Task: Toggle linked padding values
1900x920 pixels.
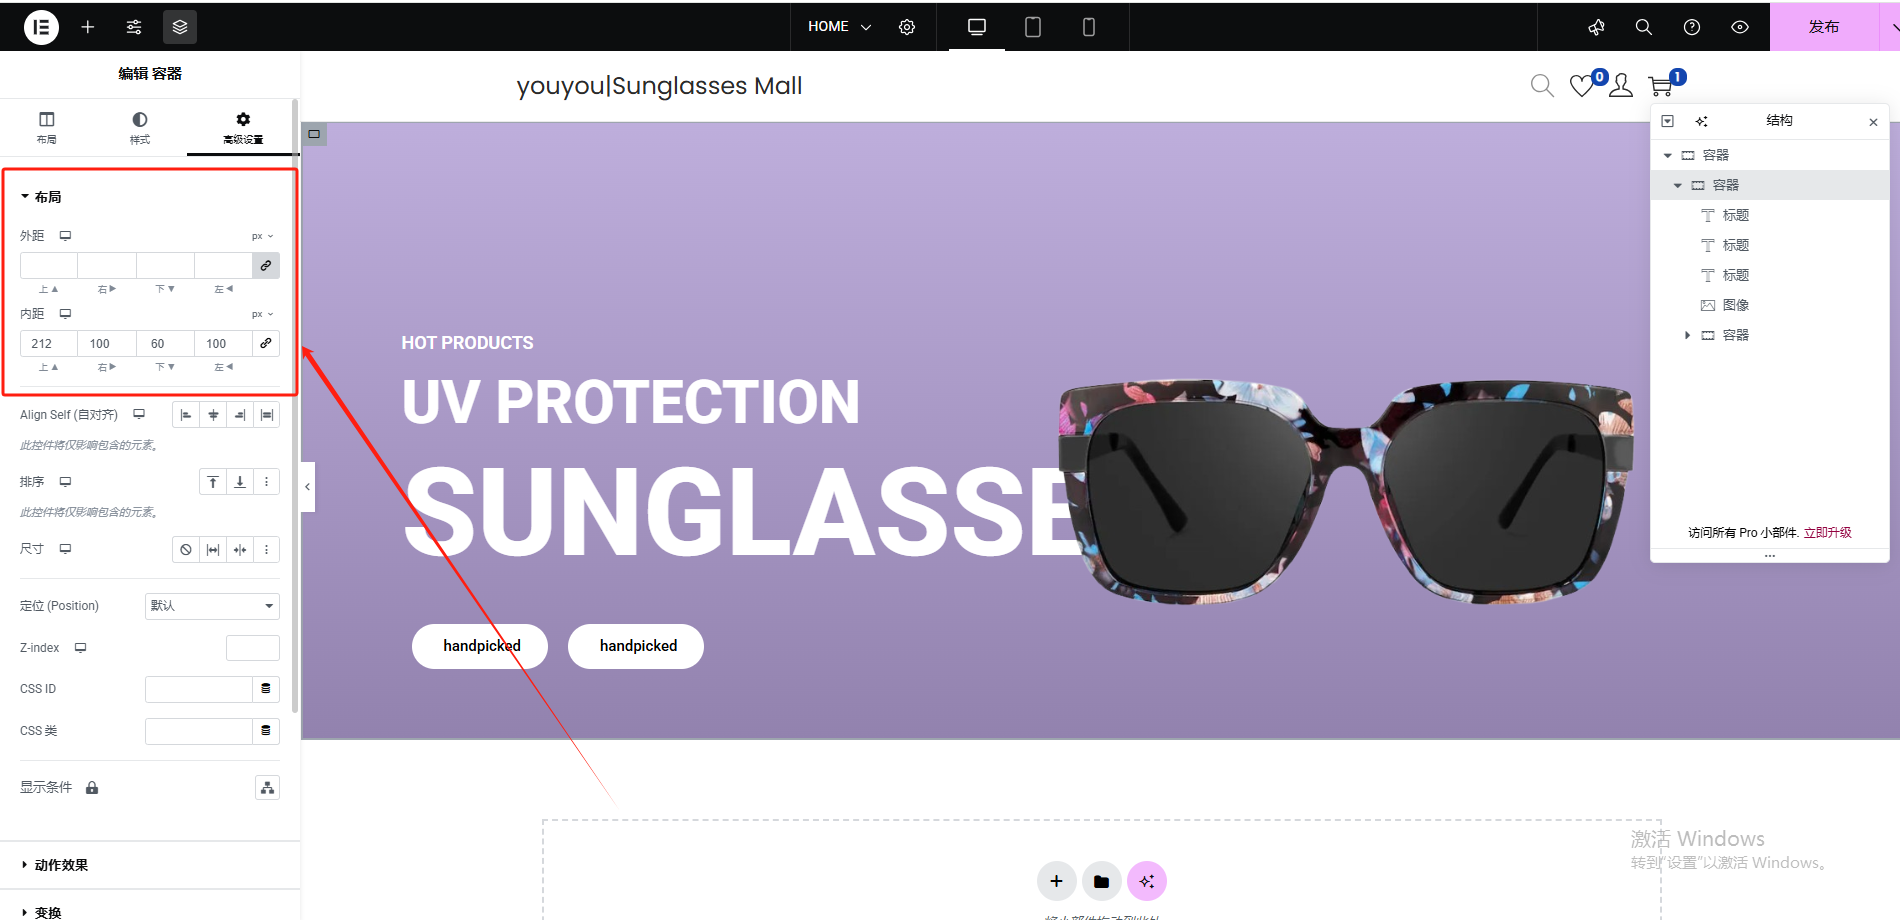Action: (x=266, y=343)
